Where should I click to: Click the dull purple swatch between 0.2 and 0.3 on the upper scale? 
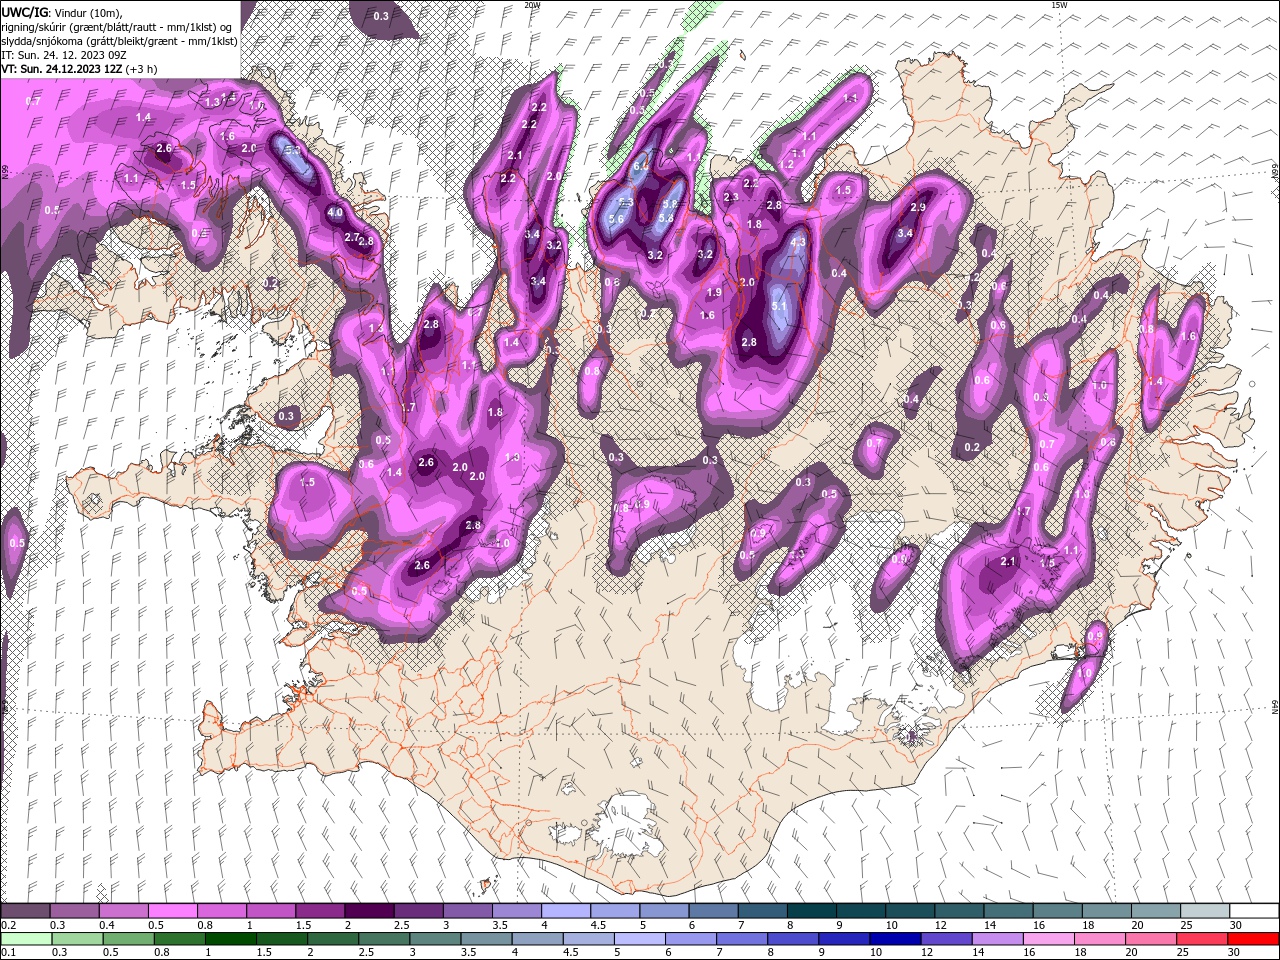click(x=25, y=911)
